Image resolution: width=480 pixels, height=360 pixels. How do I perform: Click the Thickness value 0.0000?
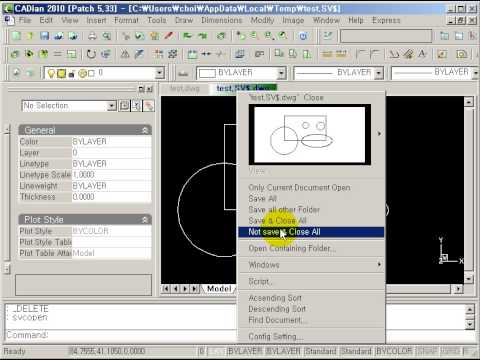tap(111, 197)
